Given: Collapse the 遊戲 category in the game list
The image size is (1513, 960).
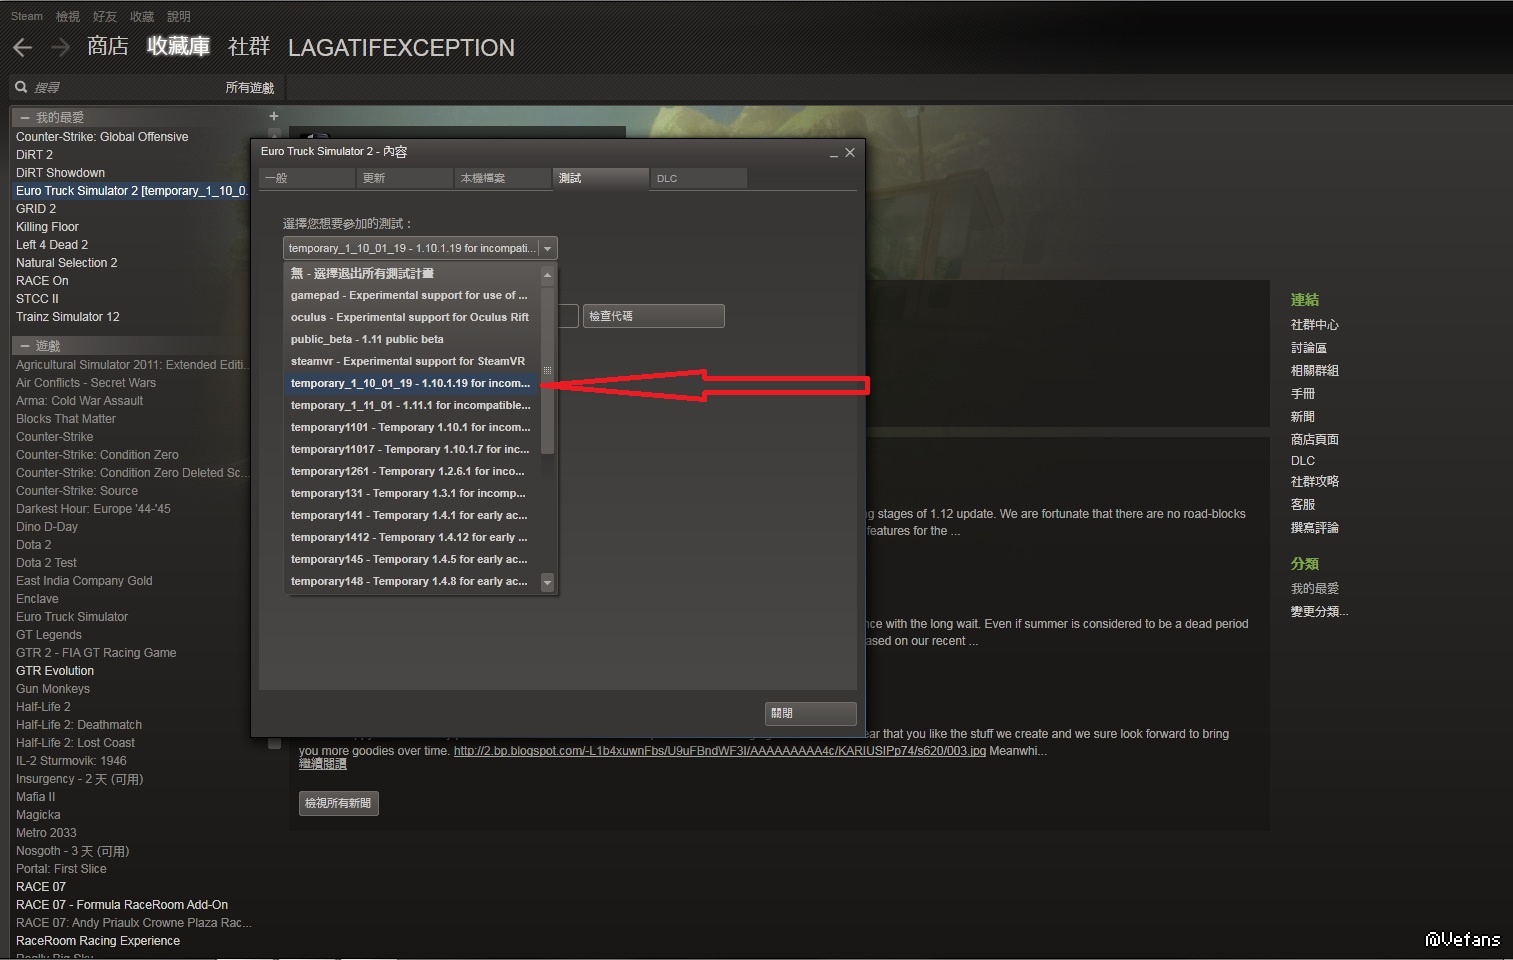Looking at the screenshot, I should [25, 345].
